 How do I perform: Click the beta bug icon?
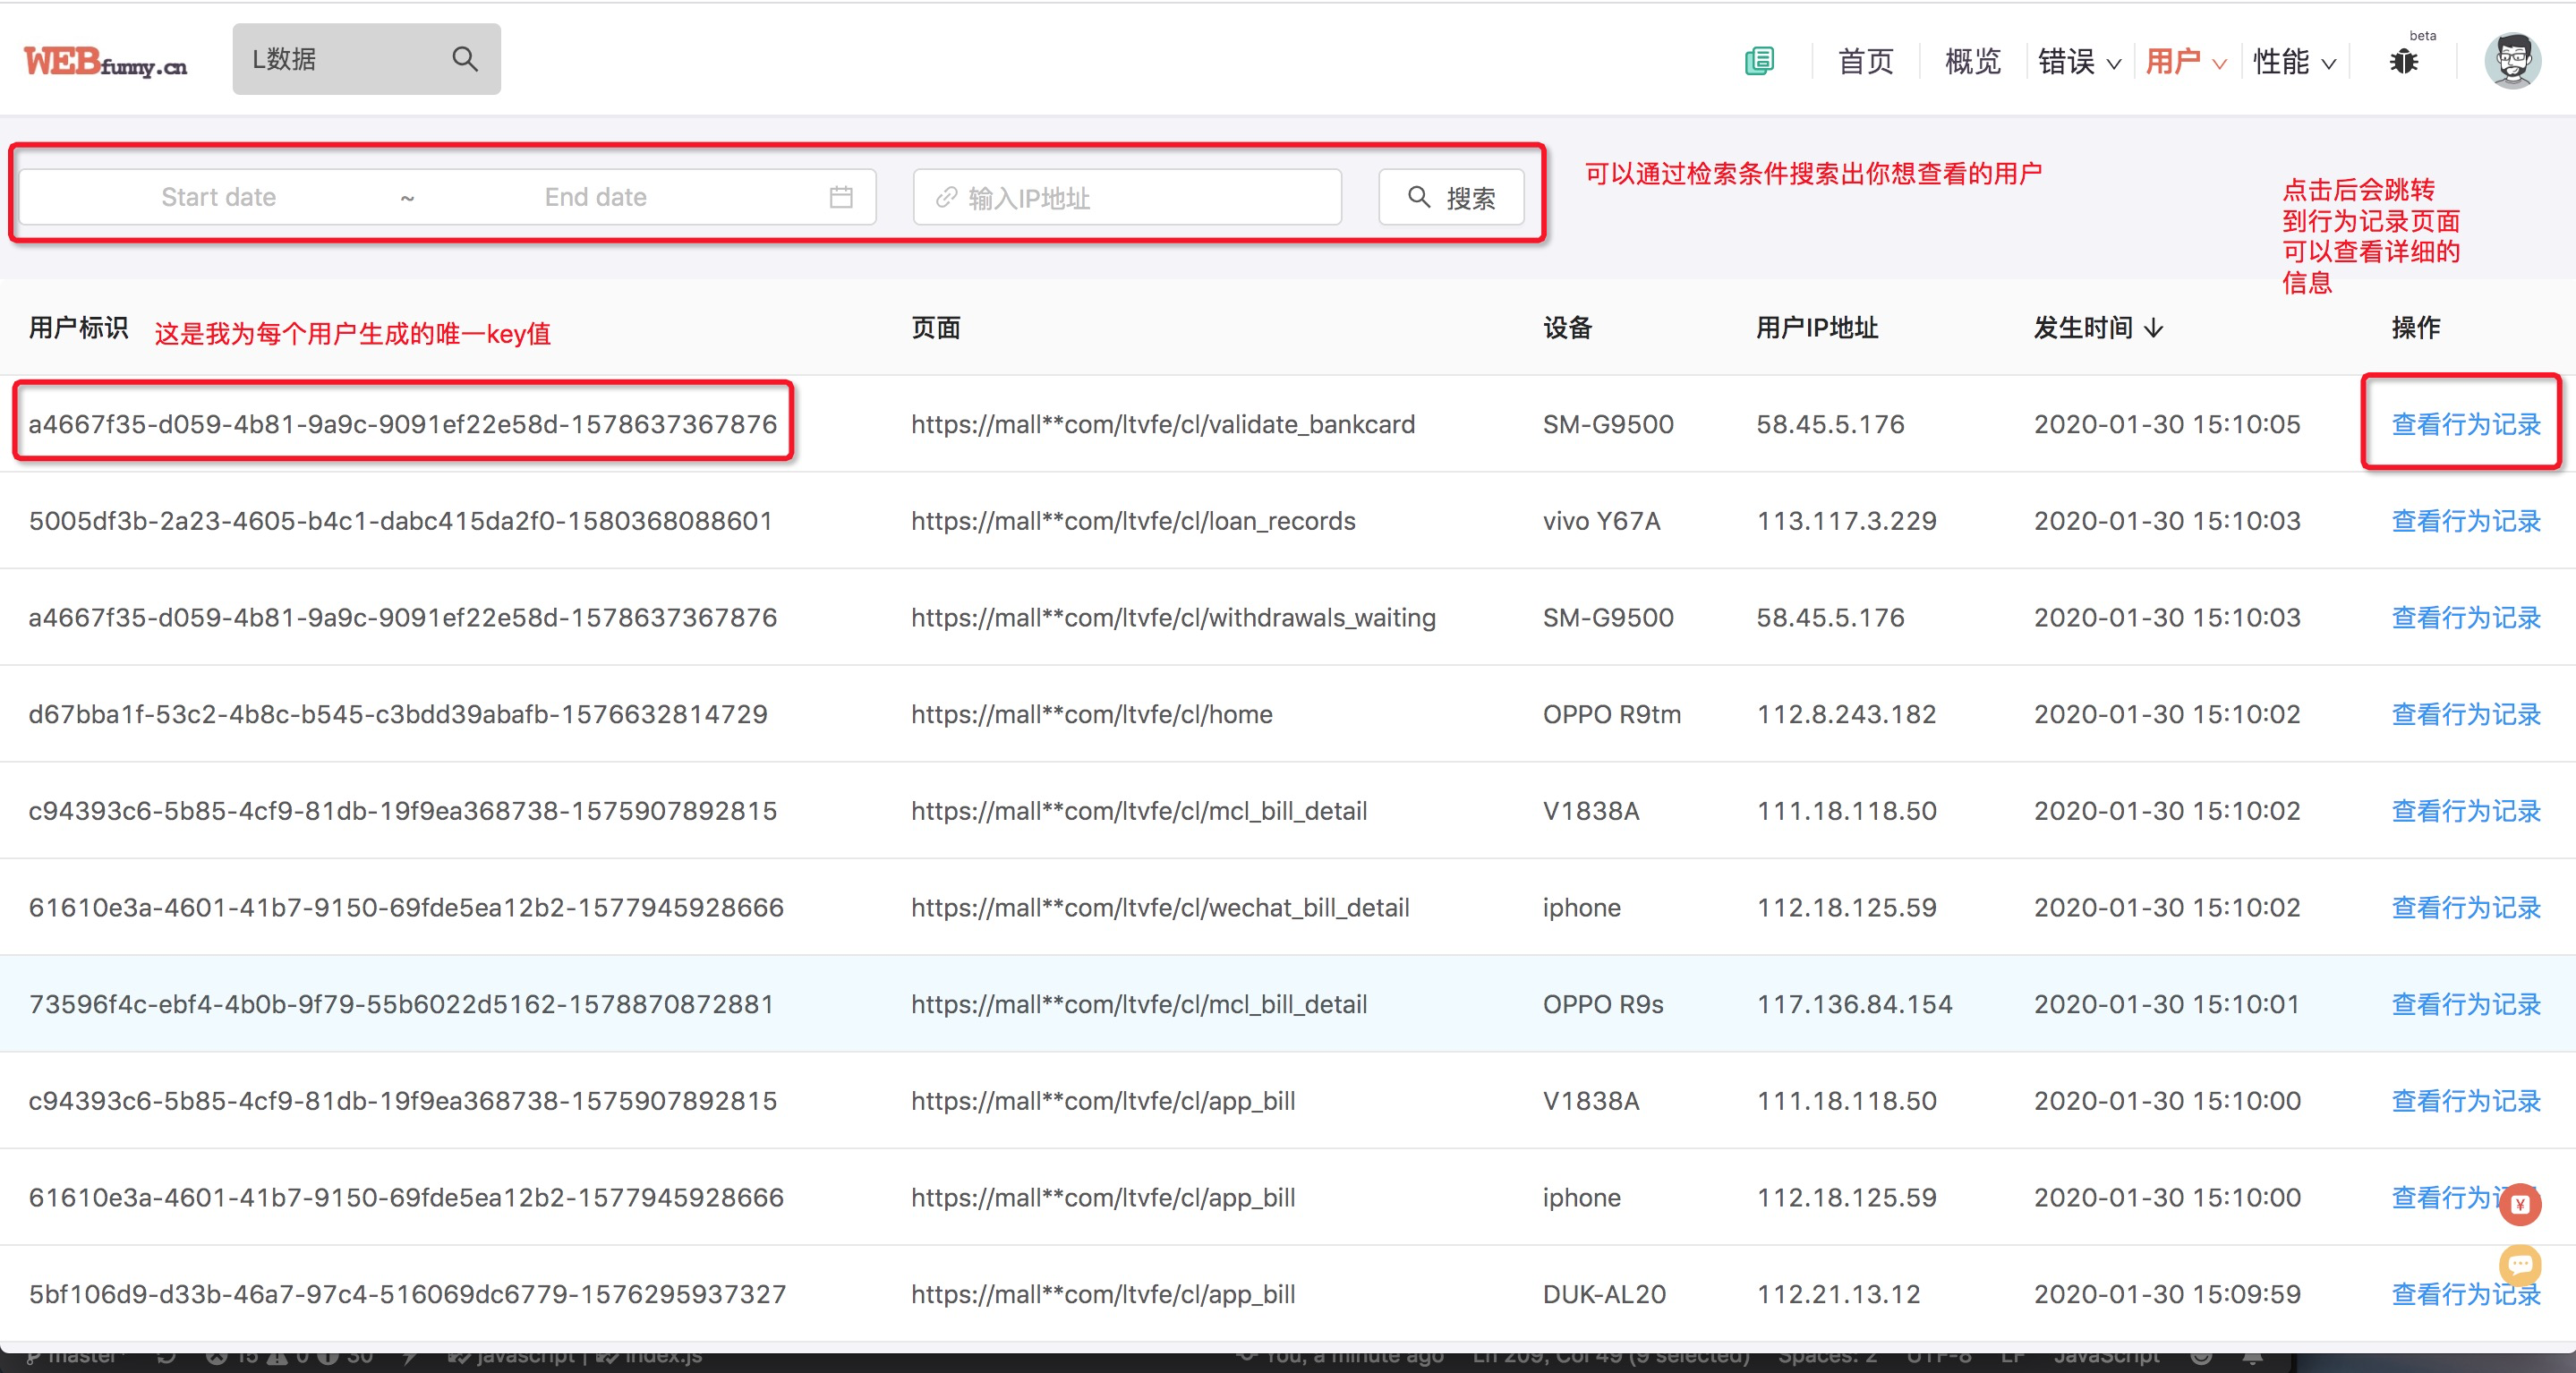2404,62
